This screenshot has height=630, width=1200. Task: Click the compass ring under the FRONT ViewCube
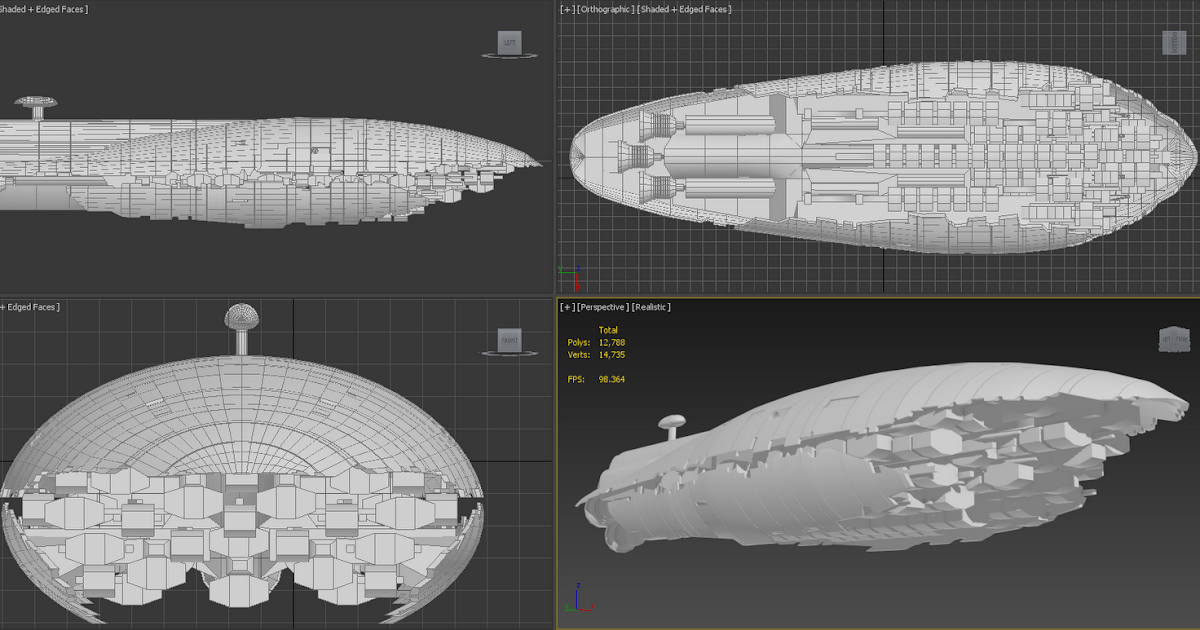(x=510, y=353)
